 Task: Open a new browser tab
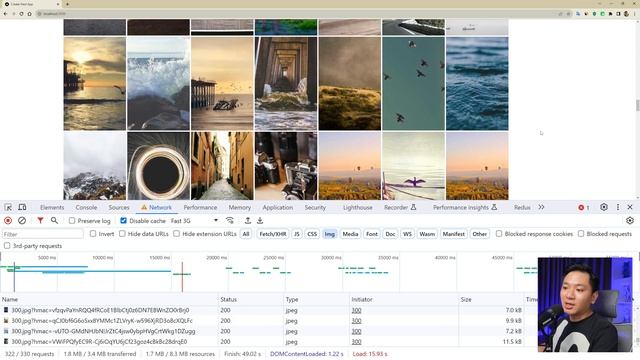click(x=67, y=4)
